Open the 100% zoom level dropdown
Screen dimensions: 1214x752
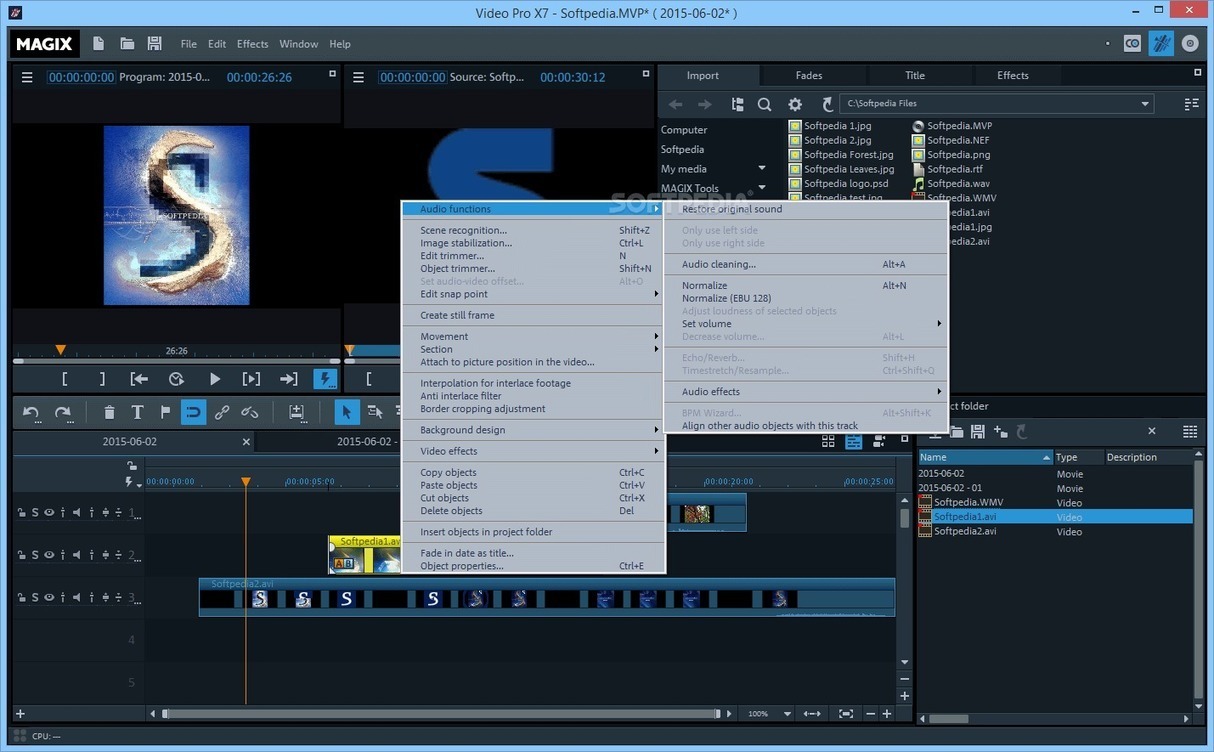788,714
